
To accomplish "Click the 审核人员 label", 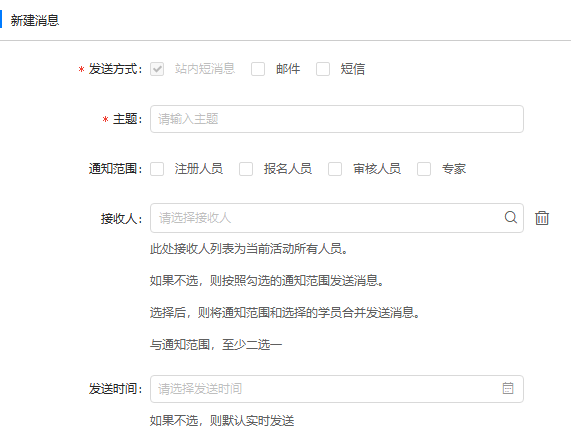I will click(377, 169).
